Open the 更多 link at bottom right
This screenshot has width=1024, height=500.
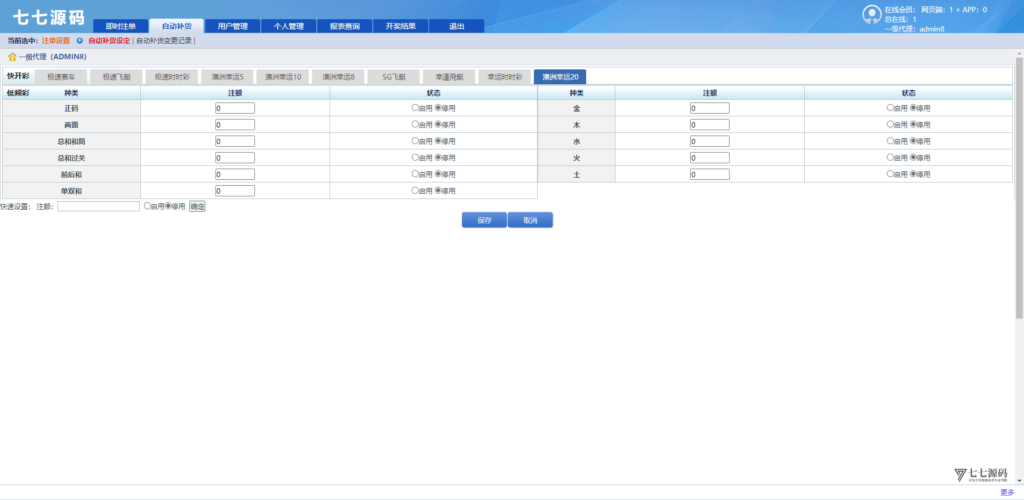pos(1007,492)
